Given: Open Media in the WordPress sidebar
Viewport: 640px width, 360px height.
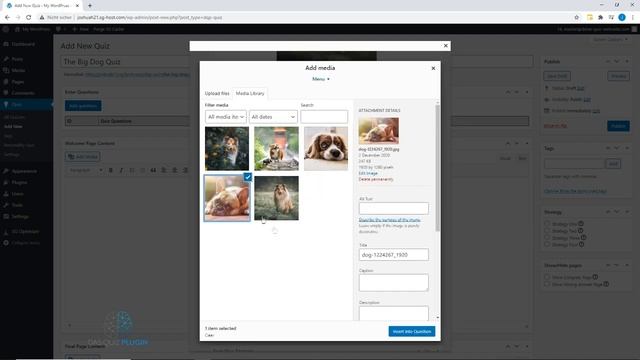Looking at the screenshot, I should click(18, 71).
